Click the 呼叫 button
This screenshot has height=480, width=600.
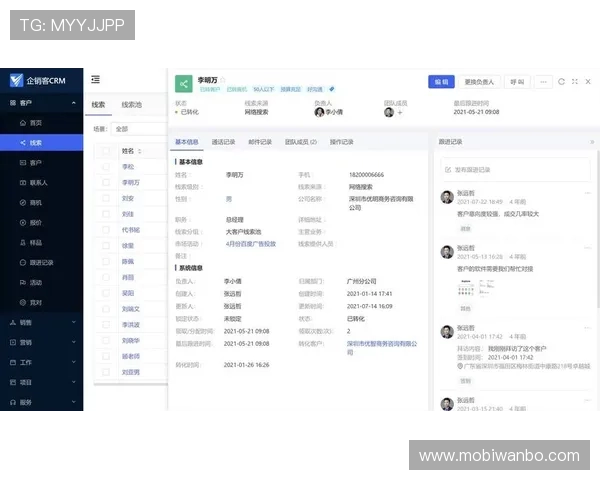(x=517, y=82)
